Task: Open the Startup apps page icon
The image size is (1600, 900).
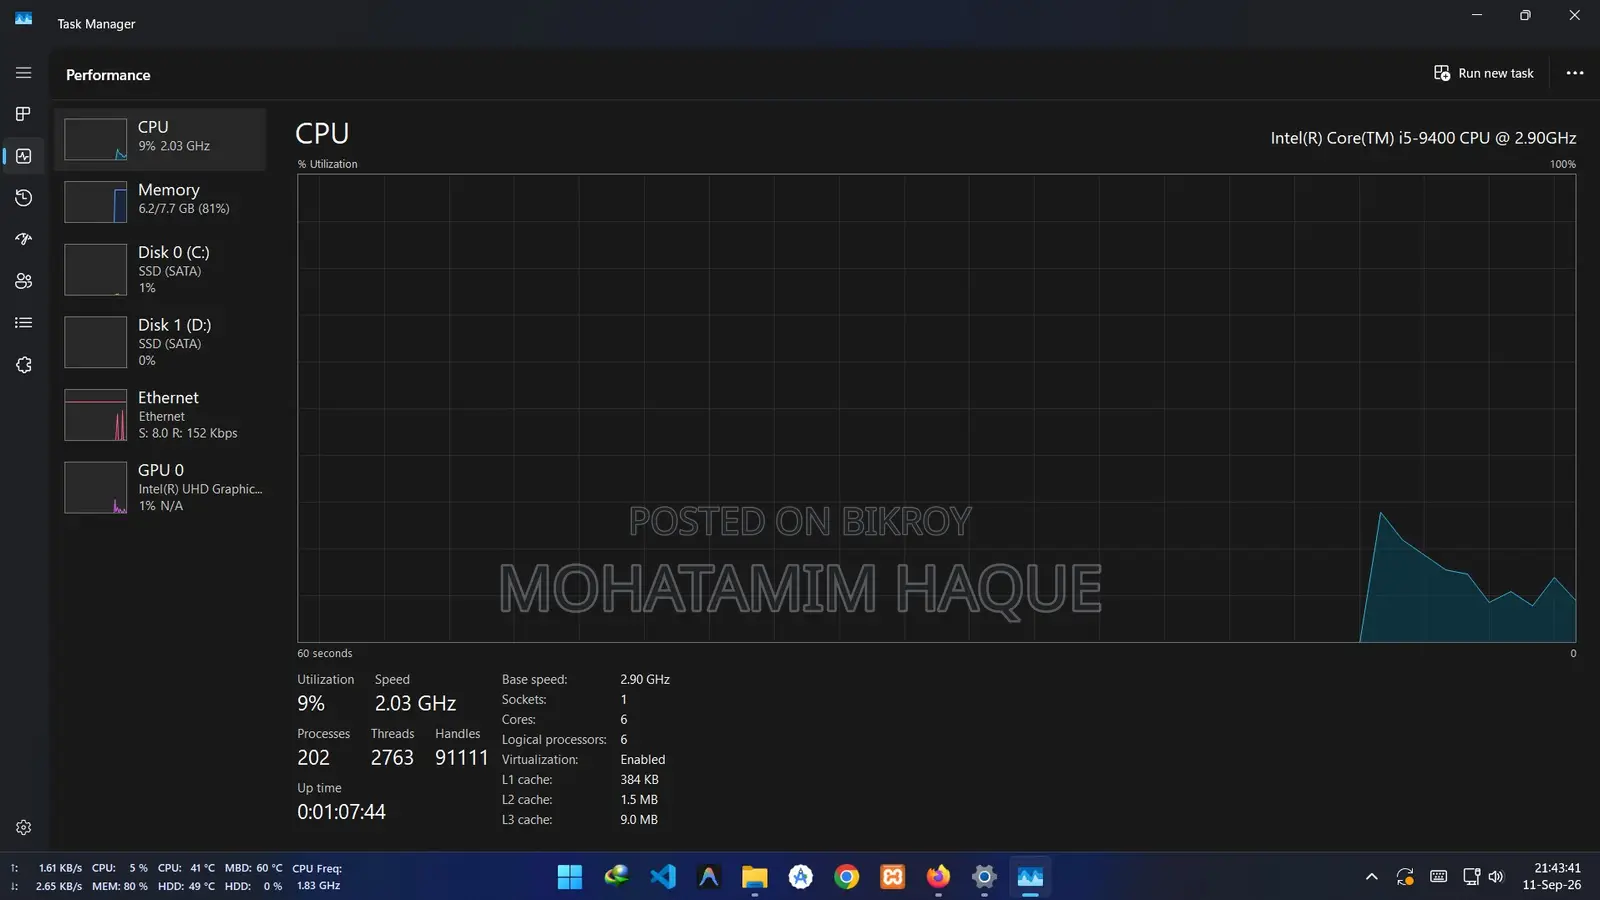Action: tap(23, 239)
